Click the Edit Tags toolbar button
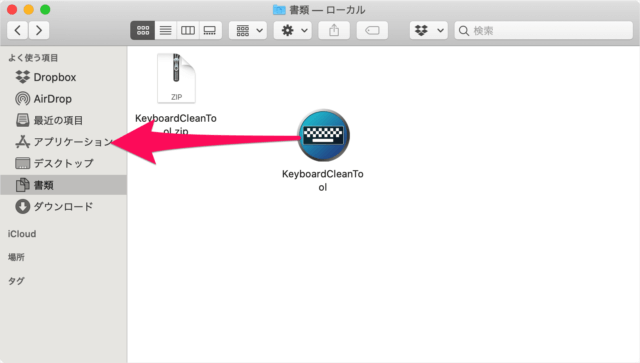Image resolution: width=640 pixels, height=363 pixels. (372, 30)
